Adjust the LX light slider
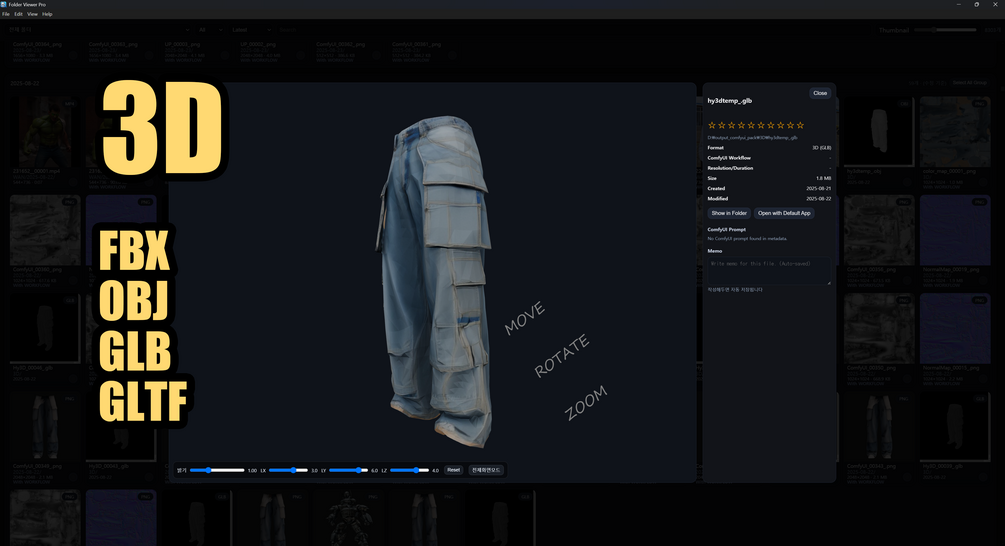 click(x=288, y=470)
